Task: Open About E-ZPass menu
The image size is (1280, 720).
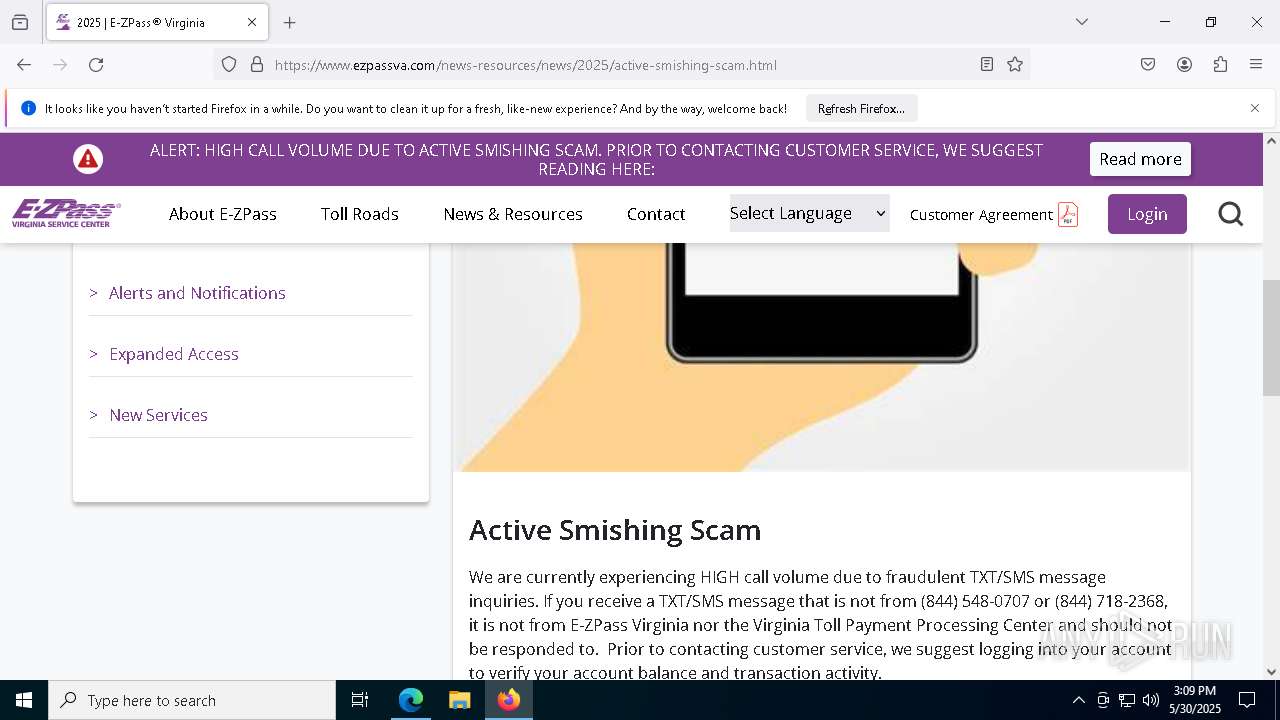Action: 223,214
